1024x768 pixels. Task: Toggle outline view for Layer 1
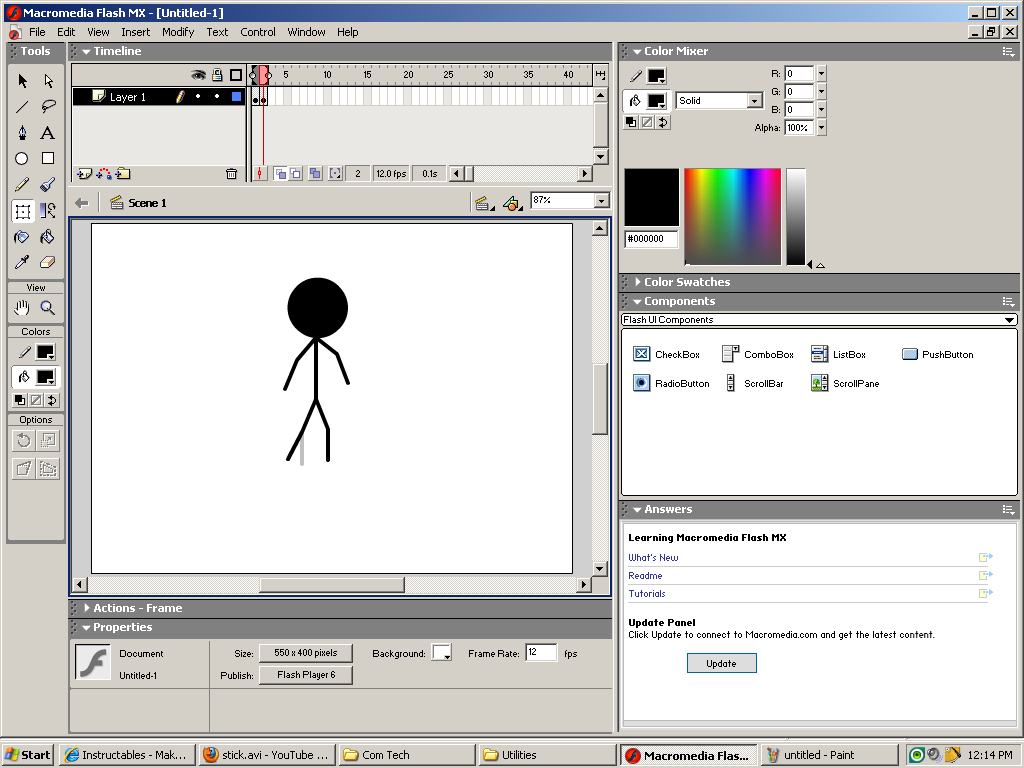pyautogui.click(x=236, y=97)
